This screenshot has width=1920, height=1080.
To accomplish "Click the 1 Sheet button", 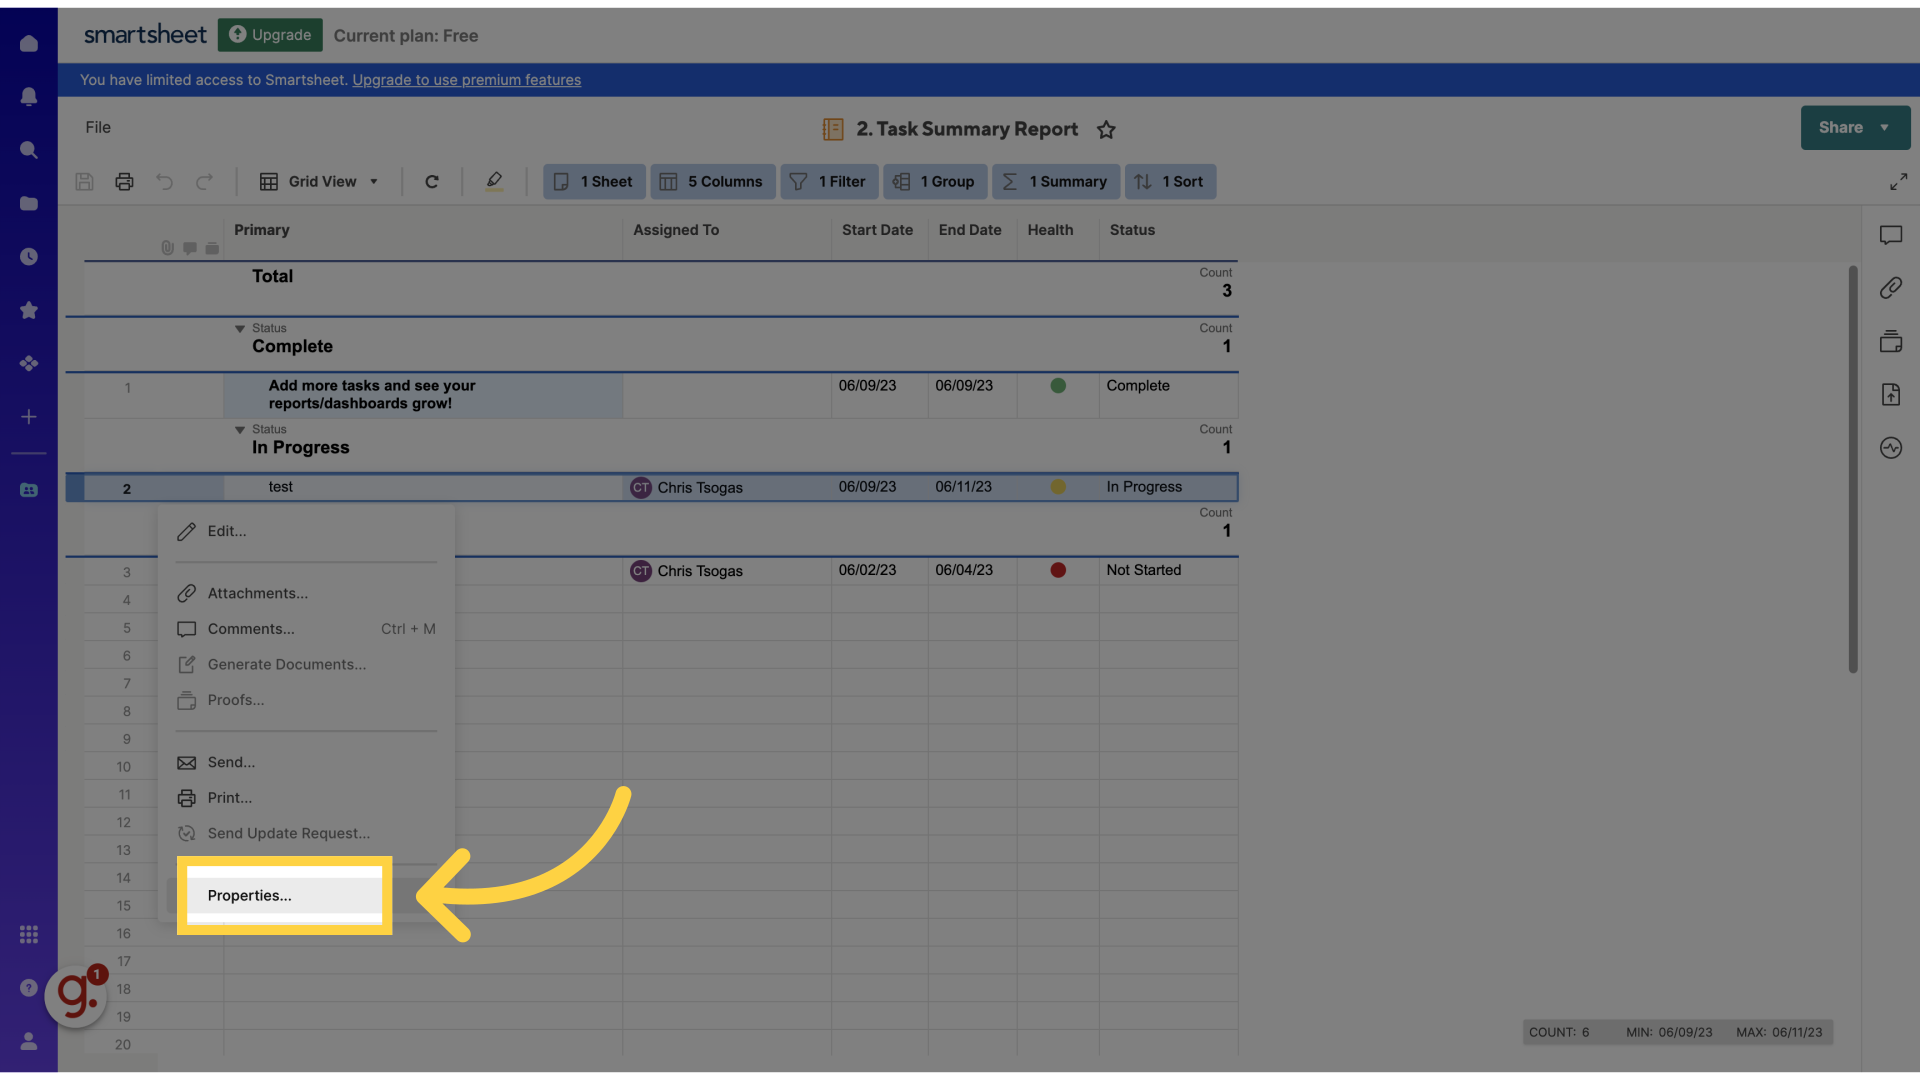I will click(x=594, y=181).
